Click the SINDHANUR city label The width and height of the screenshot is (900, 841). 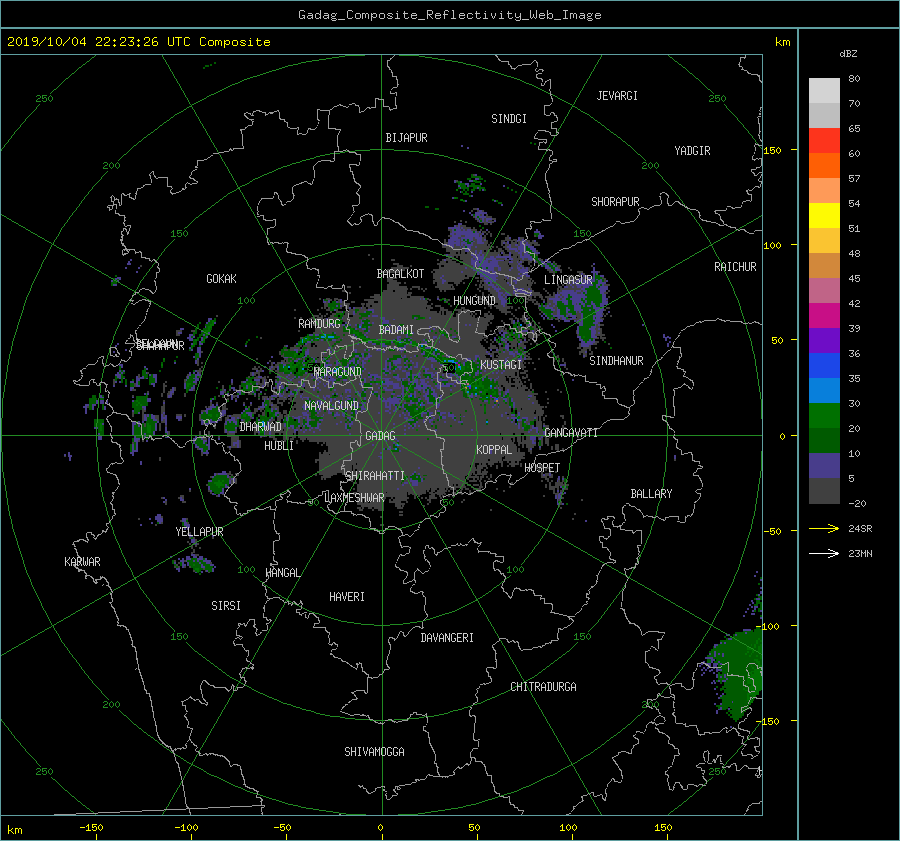616,361
